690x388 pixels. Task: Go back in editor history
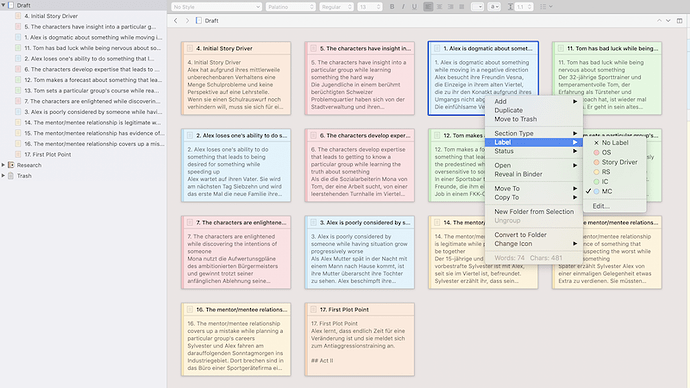pos(176,21)
